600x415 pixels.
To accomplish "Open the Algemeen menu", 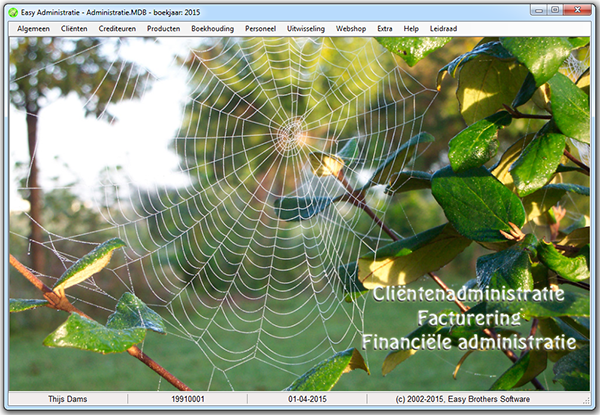I will (33, 29).
